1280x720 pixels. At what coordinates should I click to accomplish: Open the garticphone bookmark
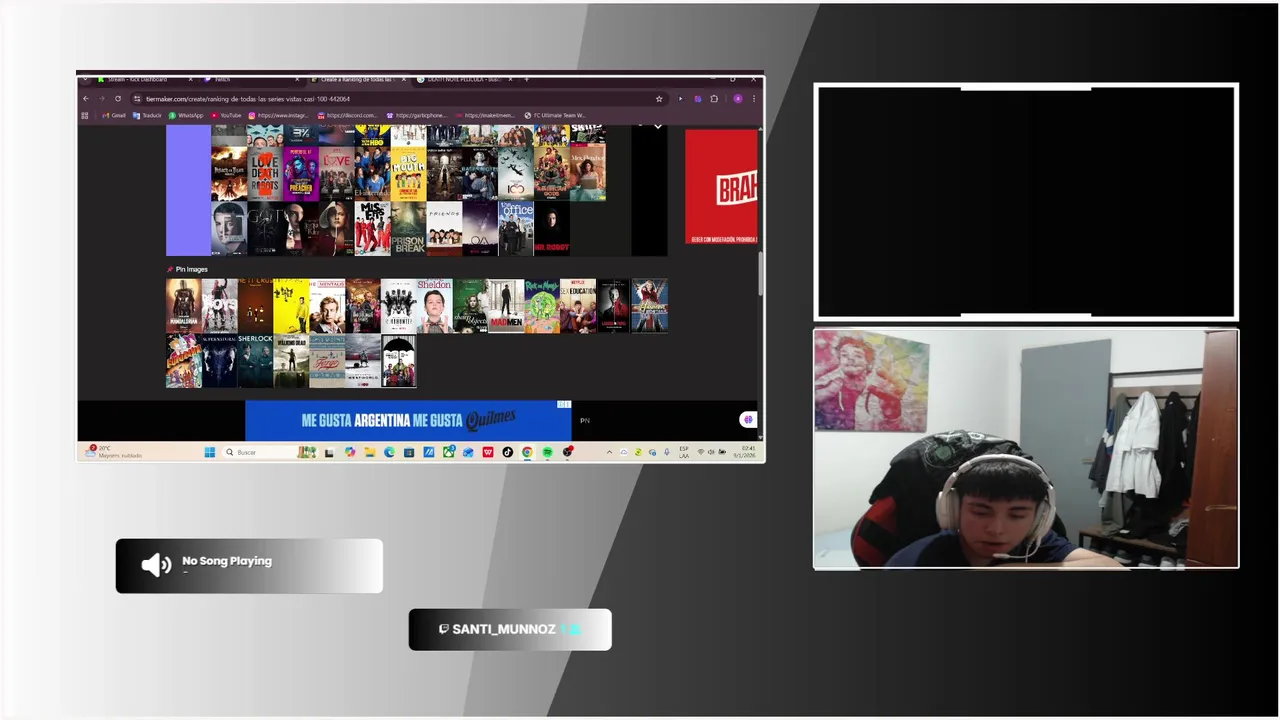click(417, 115)
